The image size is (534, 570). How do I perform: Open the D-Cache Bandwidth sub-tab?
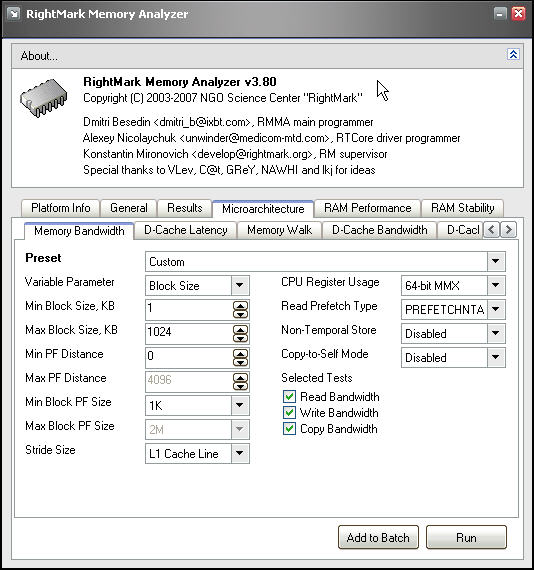point(380,230)
